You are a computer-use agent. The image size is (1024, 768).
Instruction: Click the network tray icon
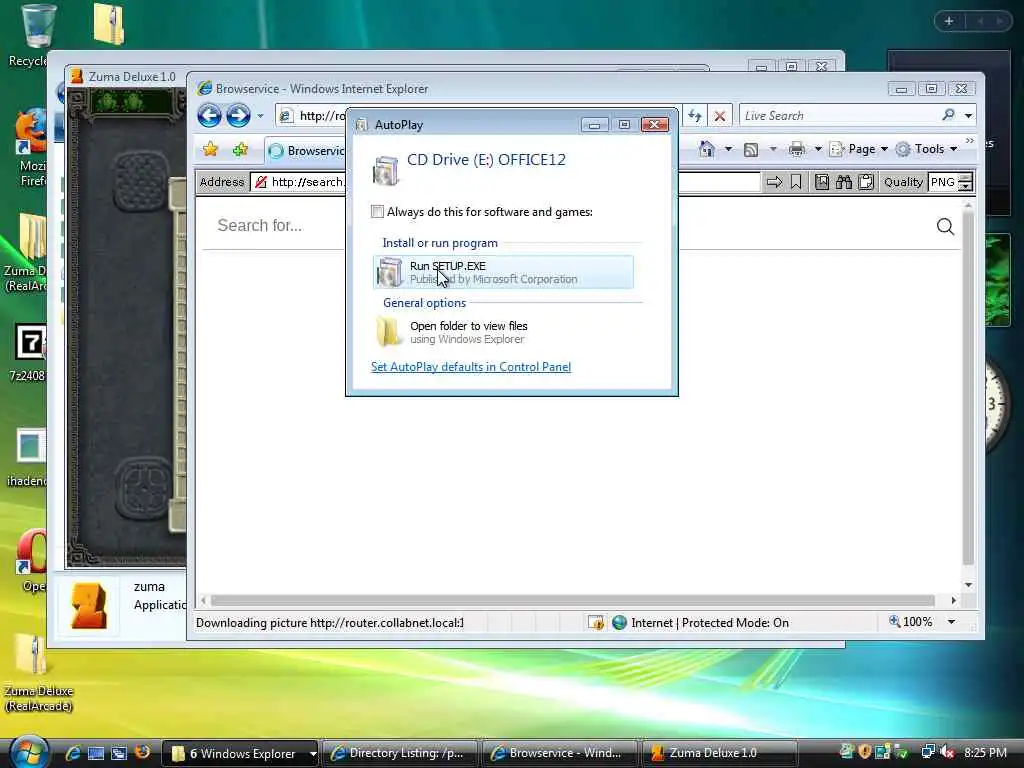tap(927, 752)
